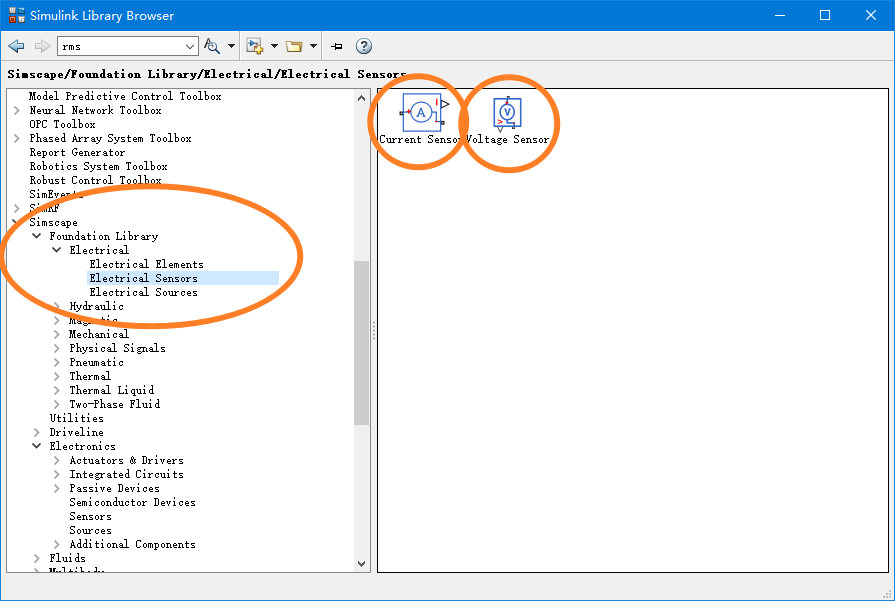Click the open folder icon
895x601 pixels.
pyautogui.click(x=294, y=46)
